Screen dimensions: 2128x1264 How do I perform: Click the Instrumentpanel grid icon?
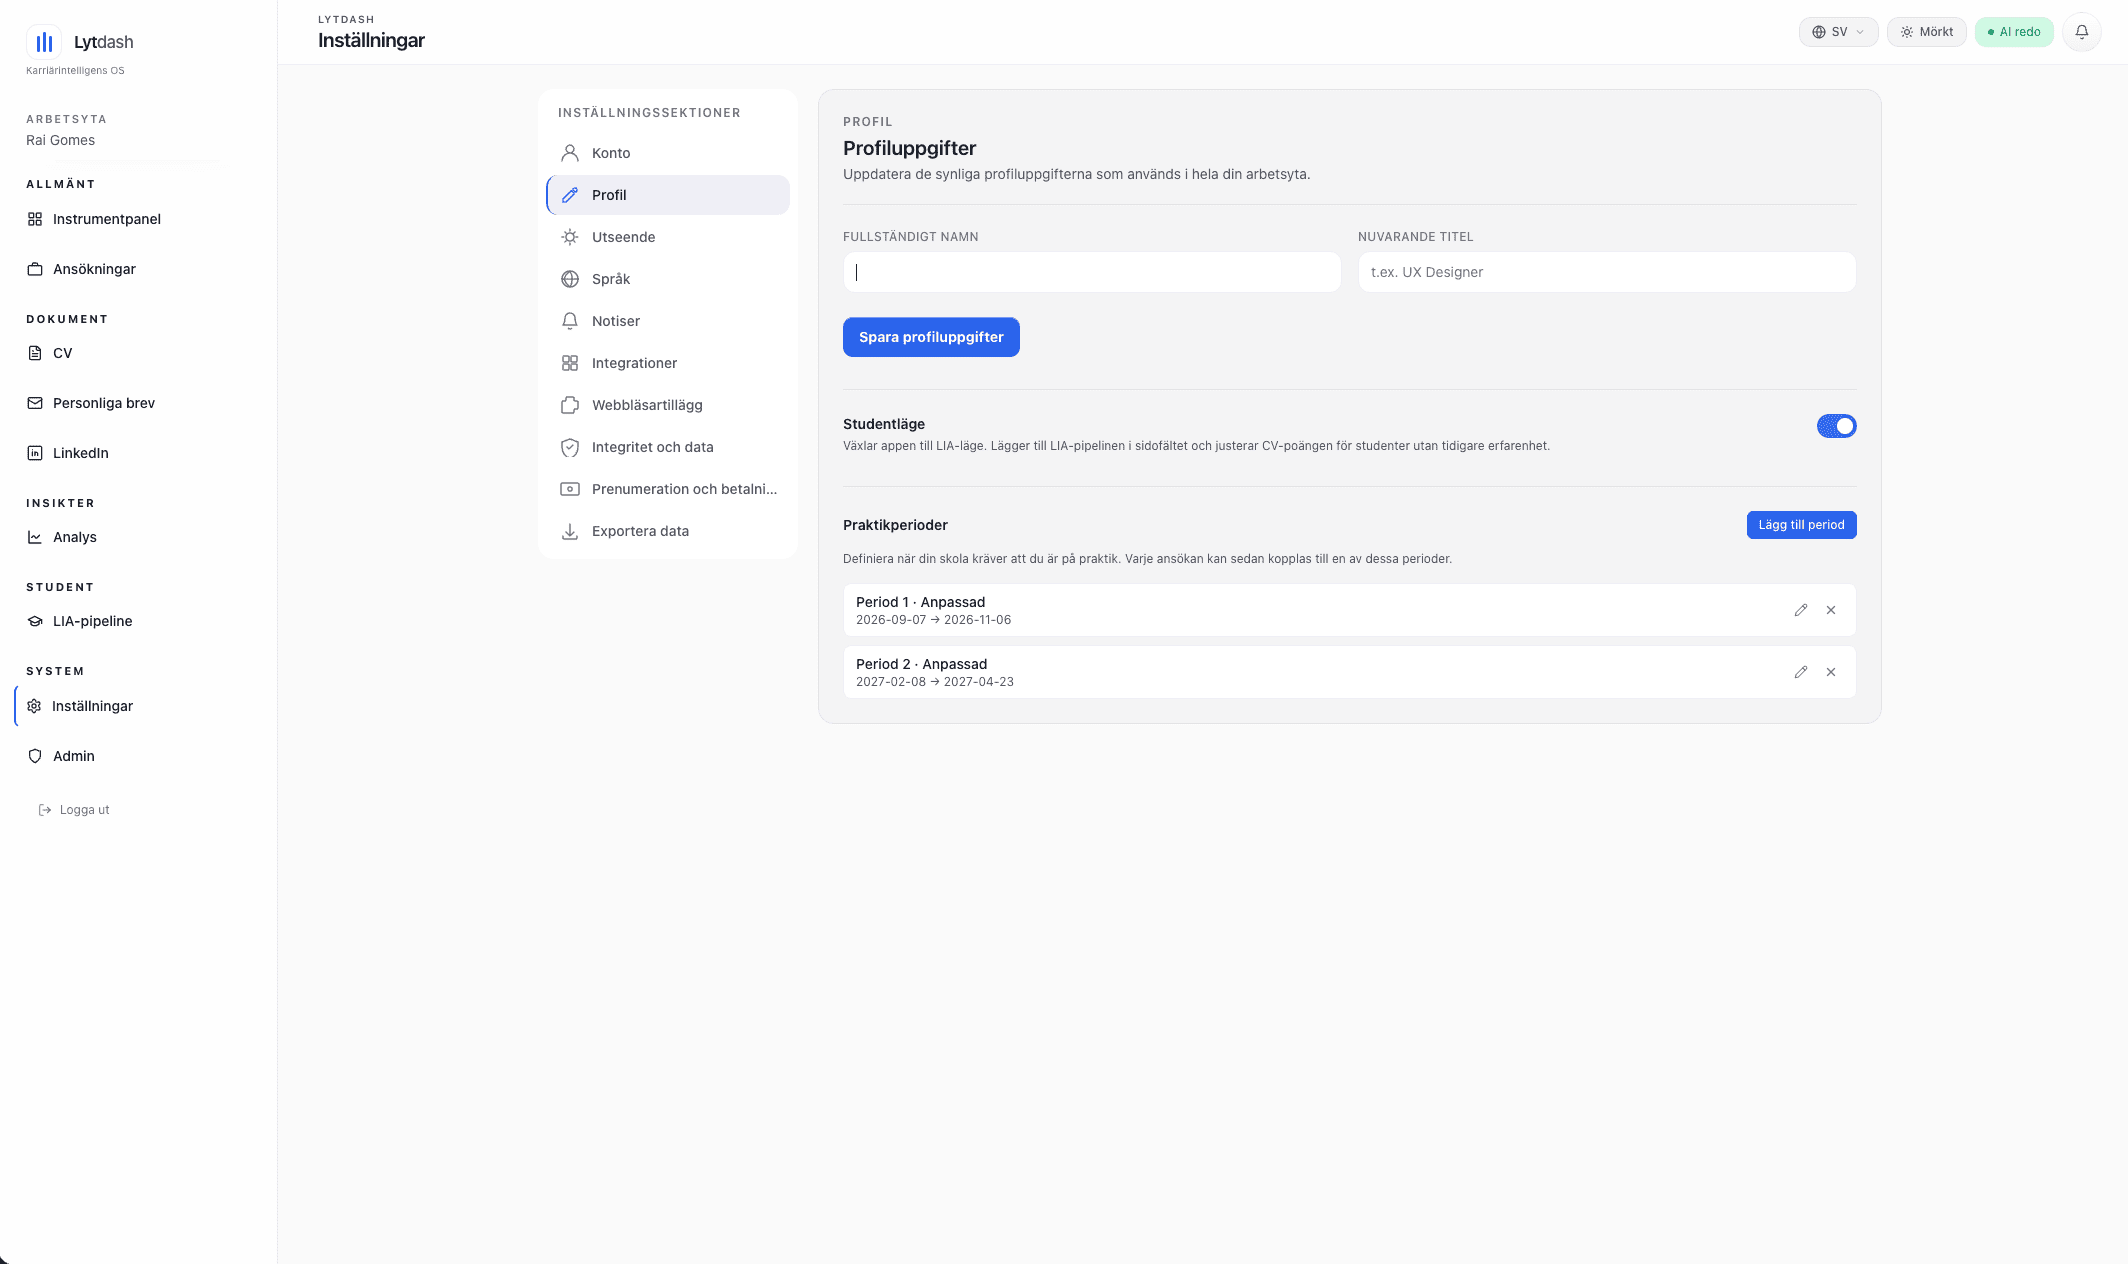pos(35,219)
